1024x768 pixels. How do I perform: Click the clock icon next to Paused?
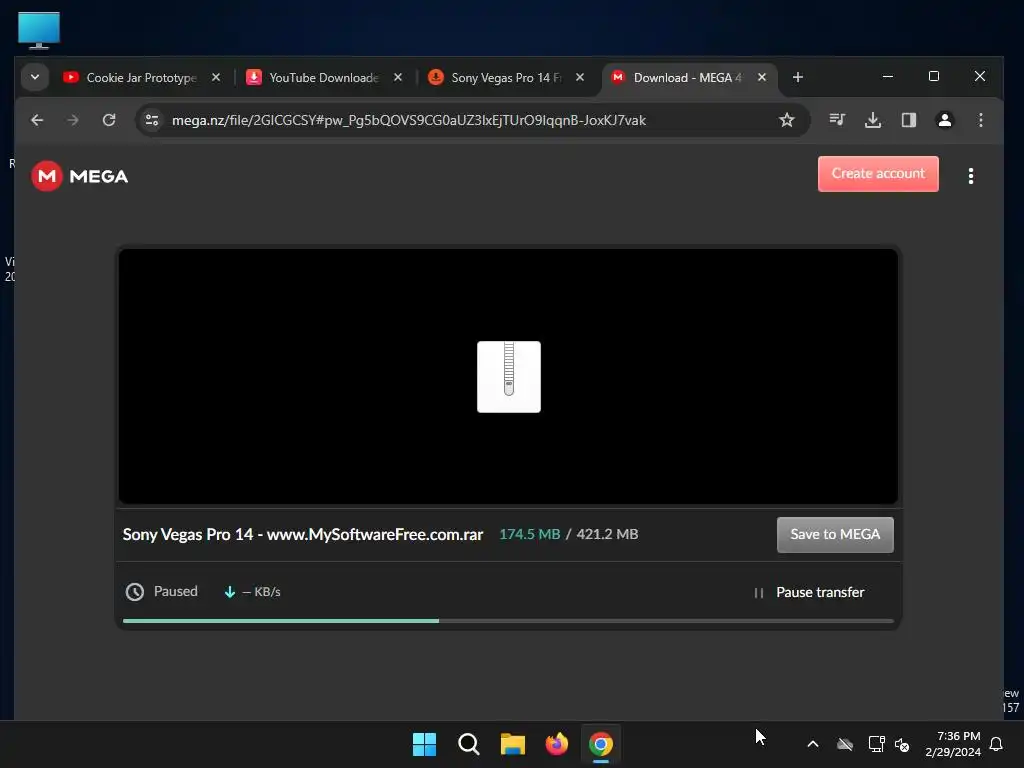tap(135, 592)
